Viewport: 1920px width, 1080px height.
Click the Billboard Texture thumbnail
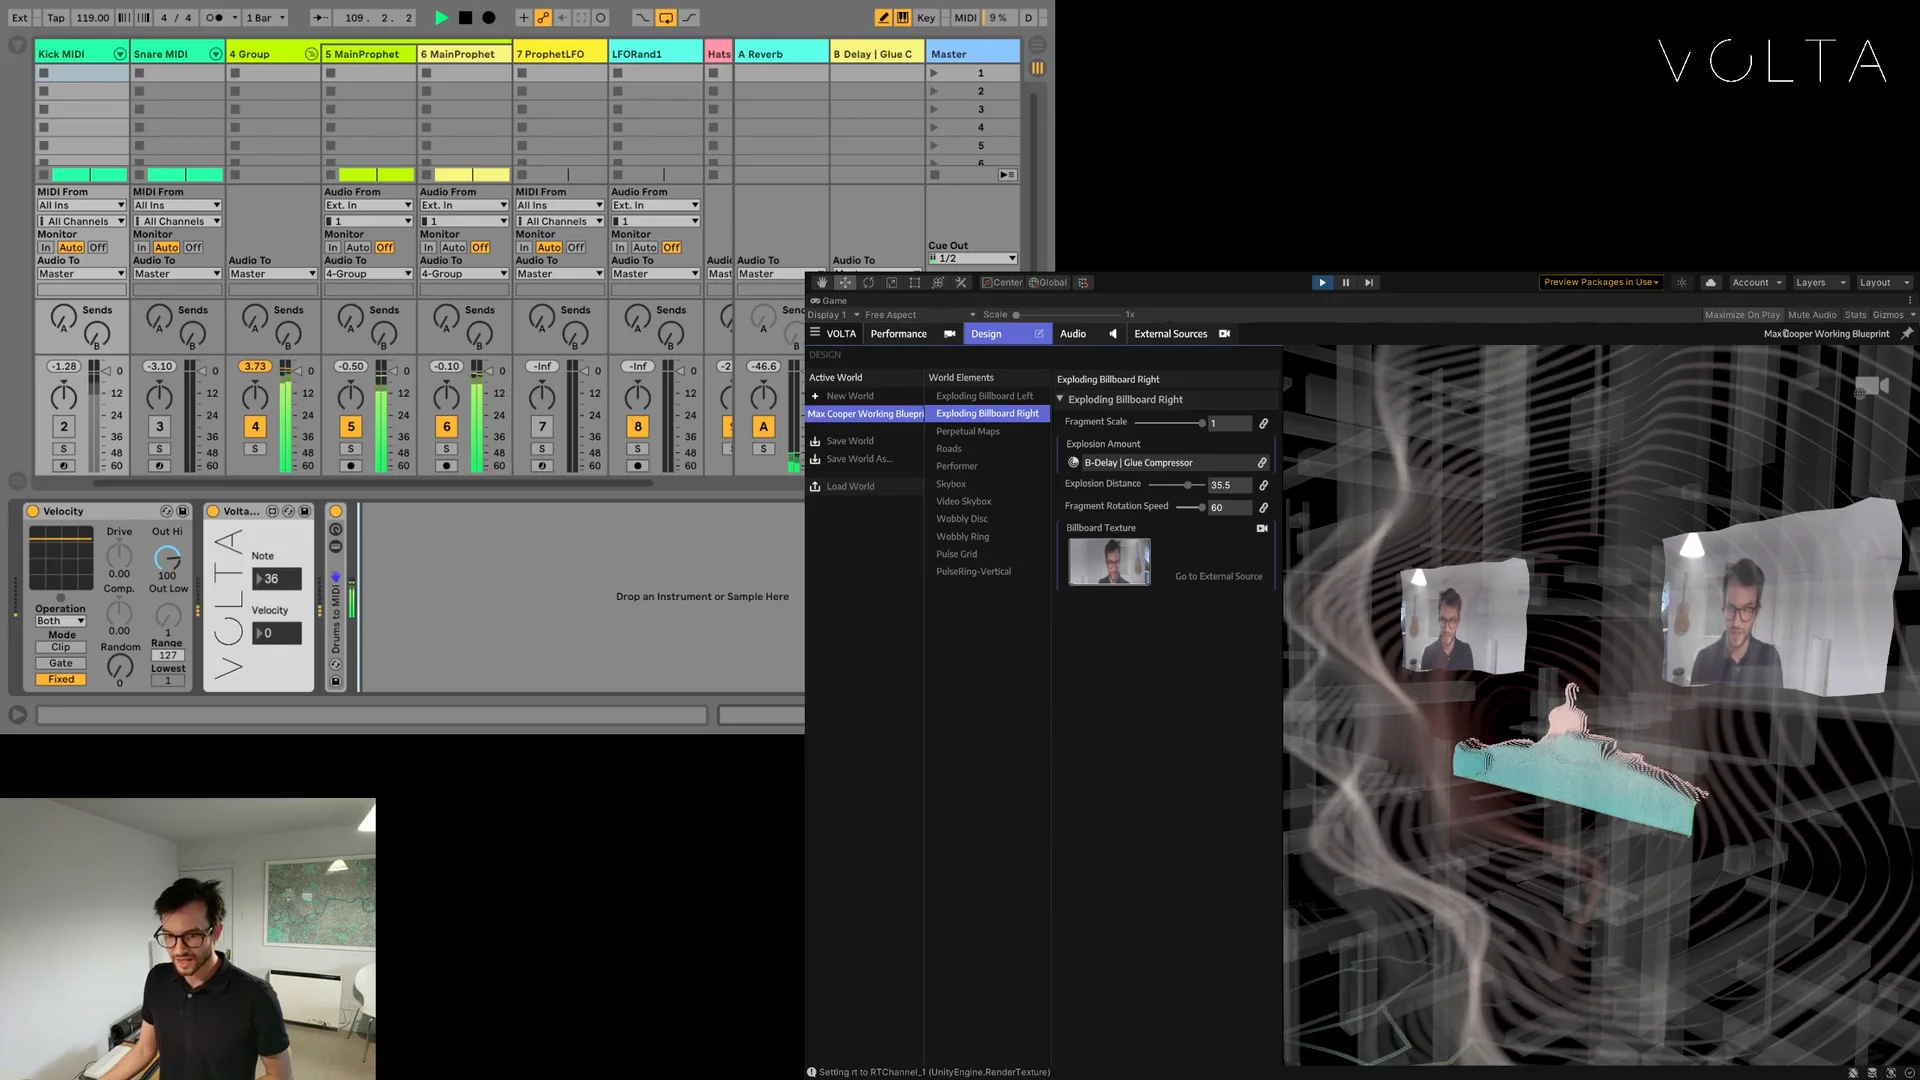click(x=1109, y=561)
